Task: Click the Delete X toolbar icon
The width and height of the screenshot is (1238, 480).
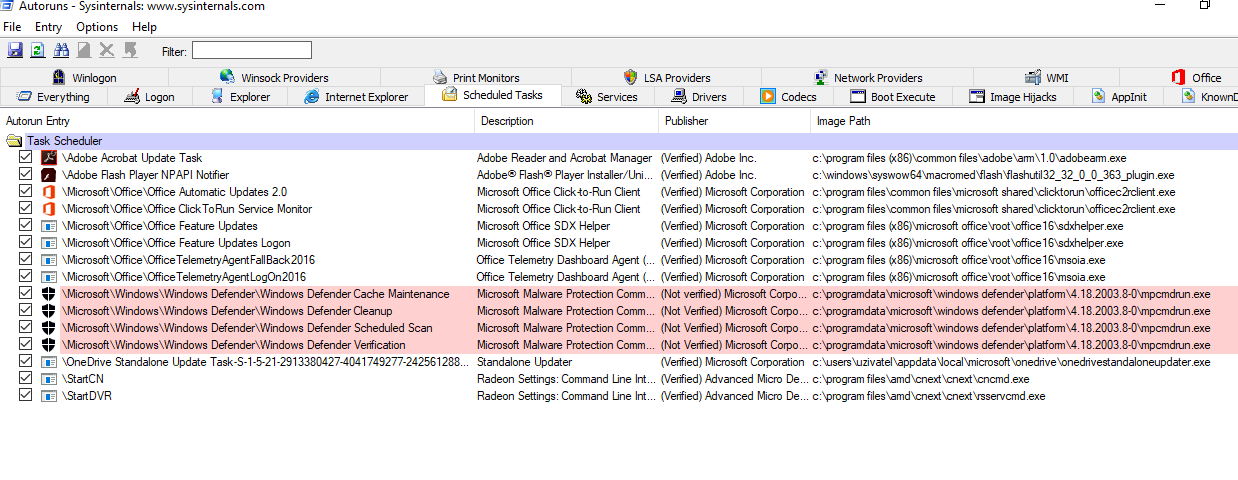Action: pyautogui.click(x=107, y=50)
